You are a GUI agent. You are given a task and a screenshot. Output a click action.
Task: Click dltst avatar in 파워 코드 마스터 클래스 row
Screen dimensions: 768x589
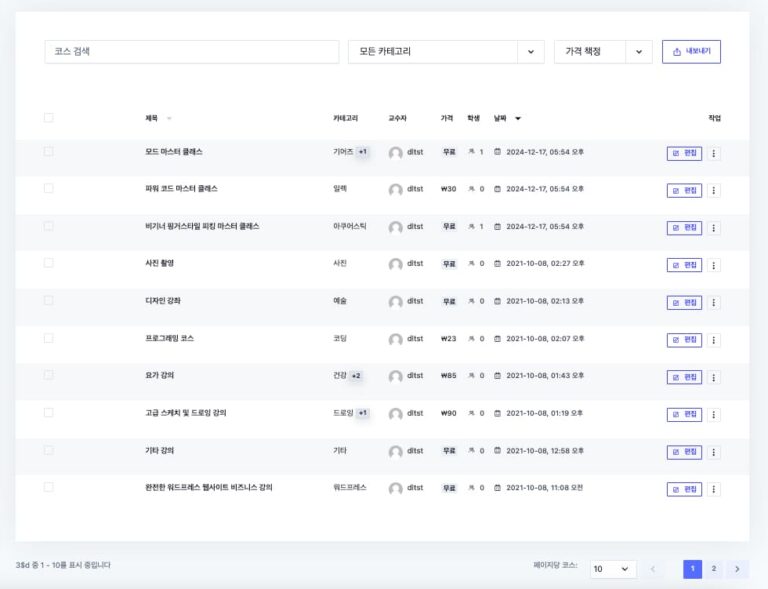point(396,190)
